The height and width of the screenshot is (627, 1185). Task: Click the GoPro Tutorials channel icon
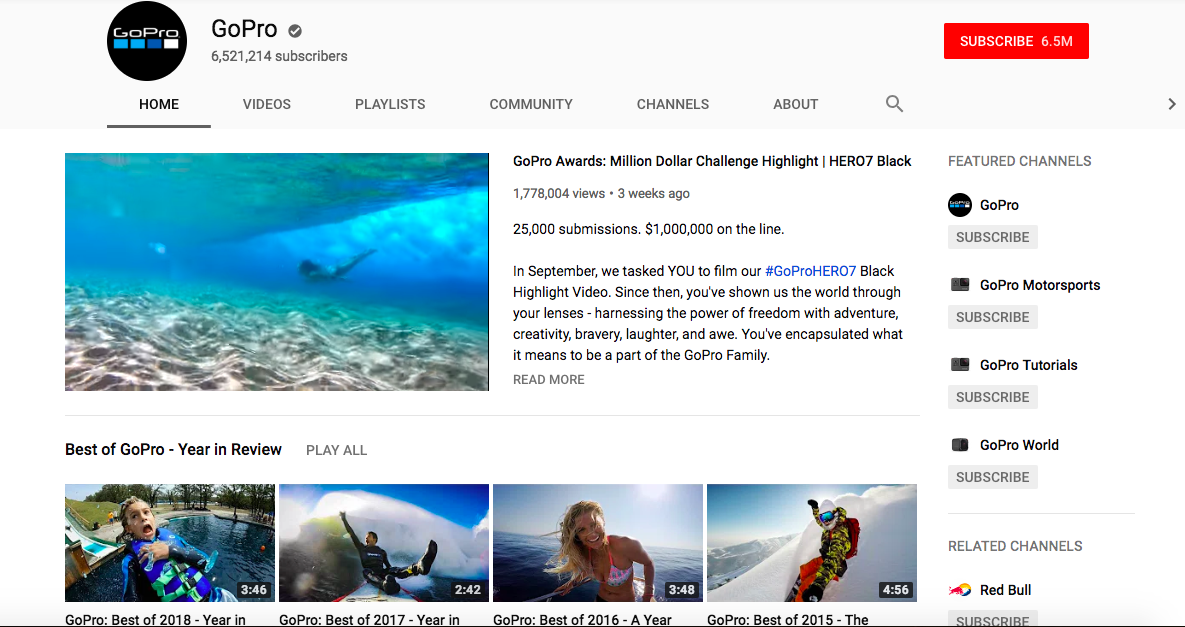[x=960, y=365]
